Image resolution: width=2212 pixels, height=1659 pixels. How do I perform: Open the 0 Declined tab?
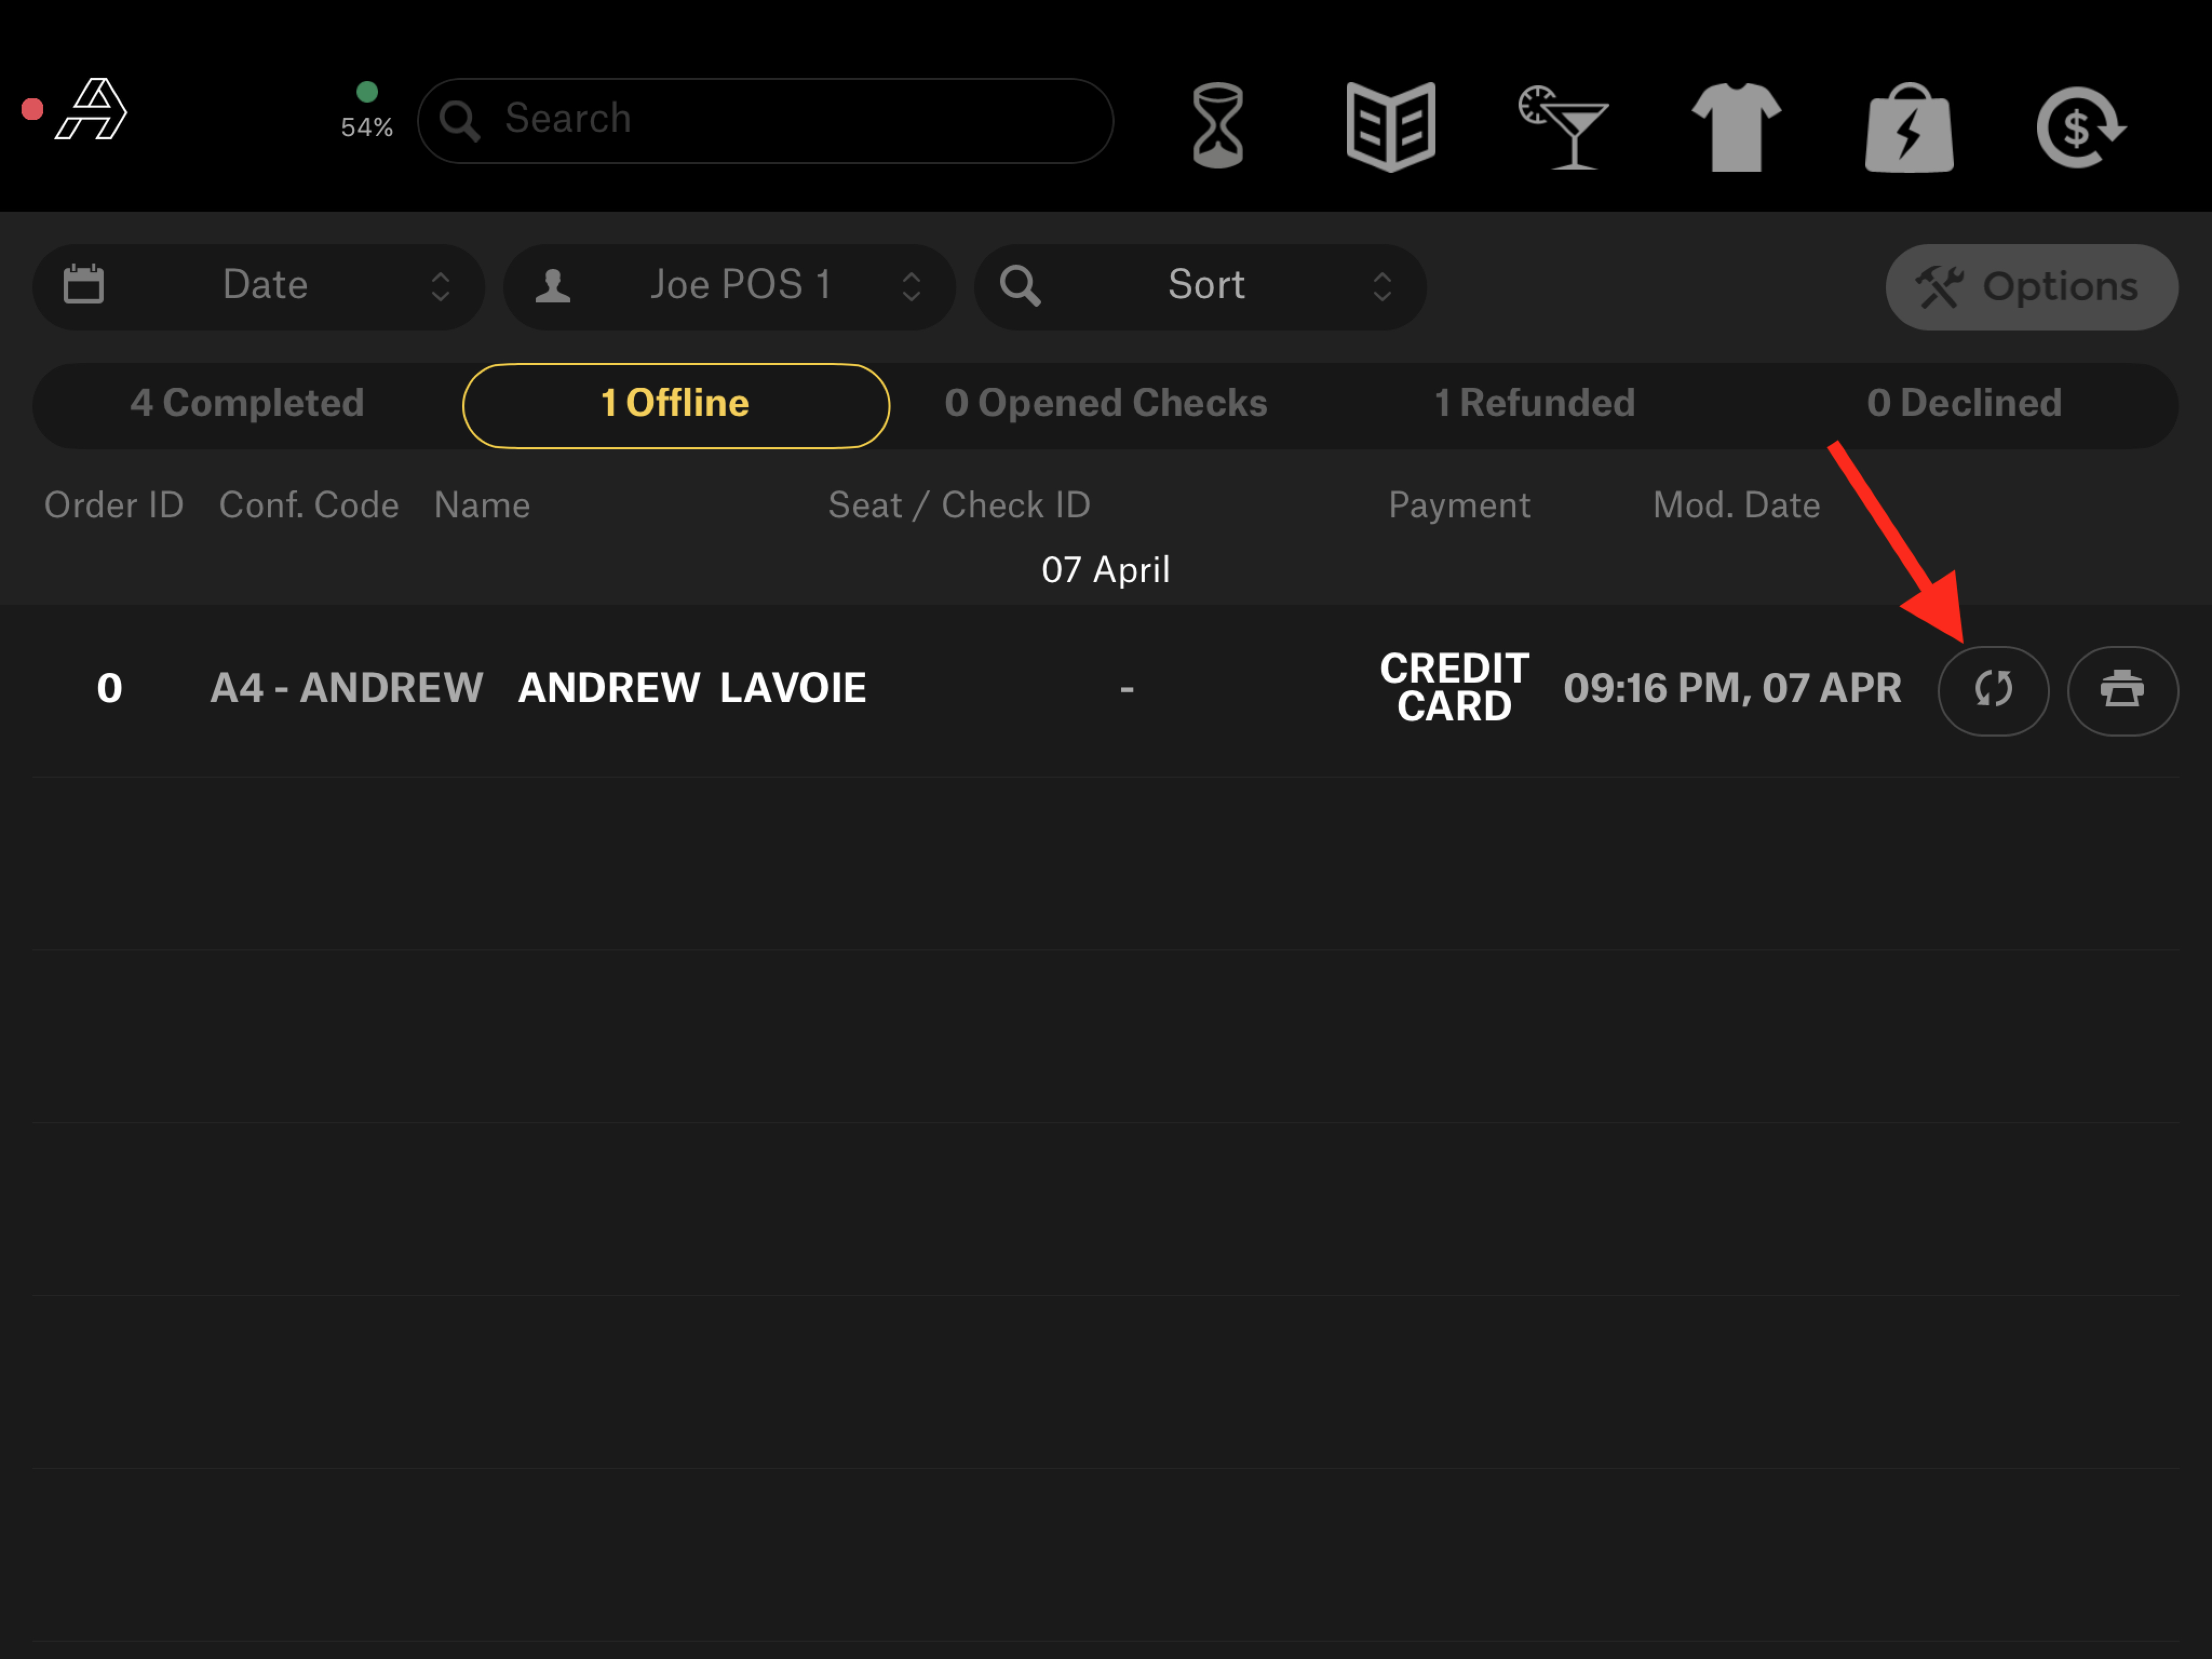(1964, 404)
